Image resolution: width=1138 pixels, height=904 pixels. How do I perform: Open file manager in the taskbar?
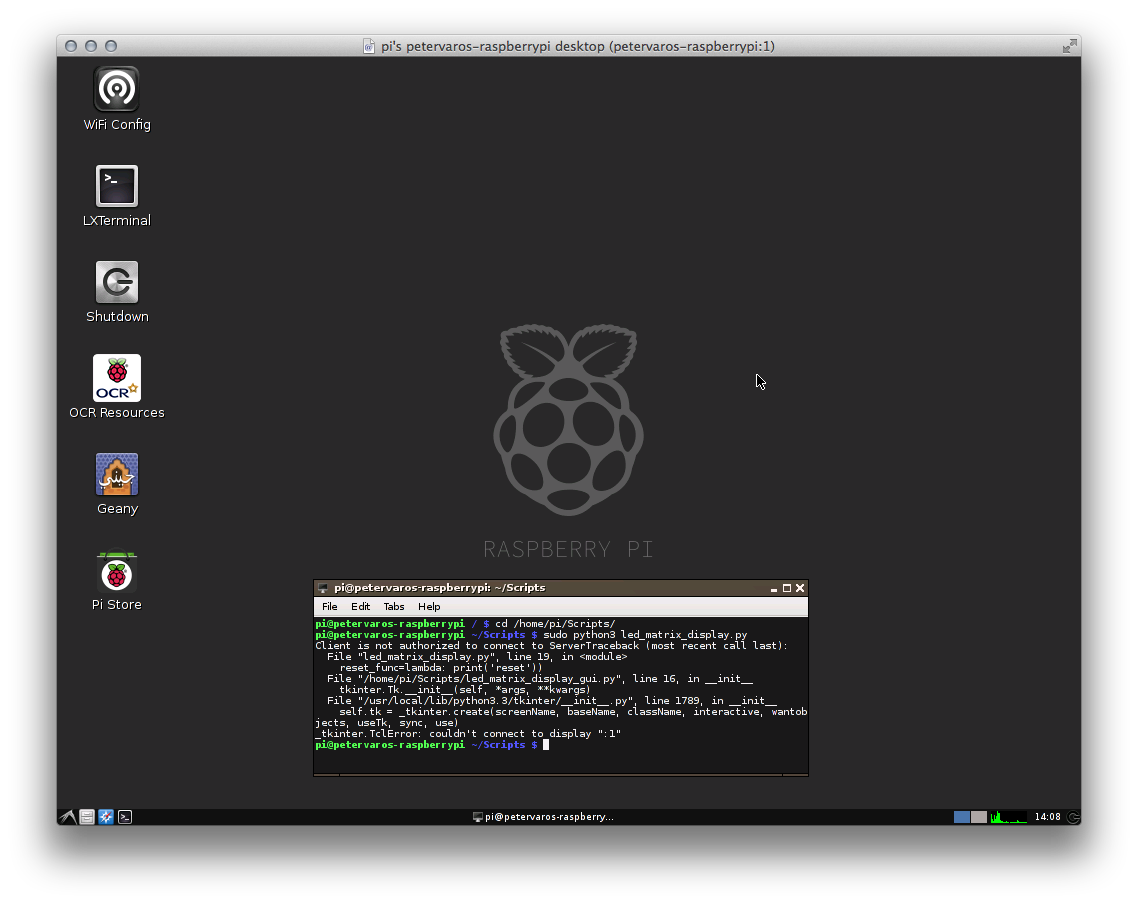coord(87,817)
